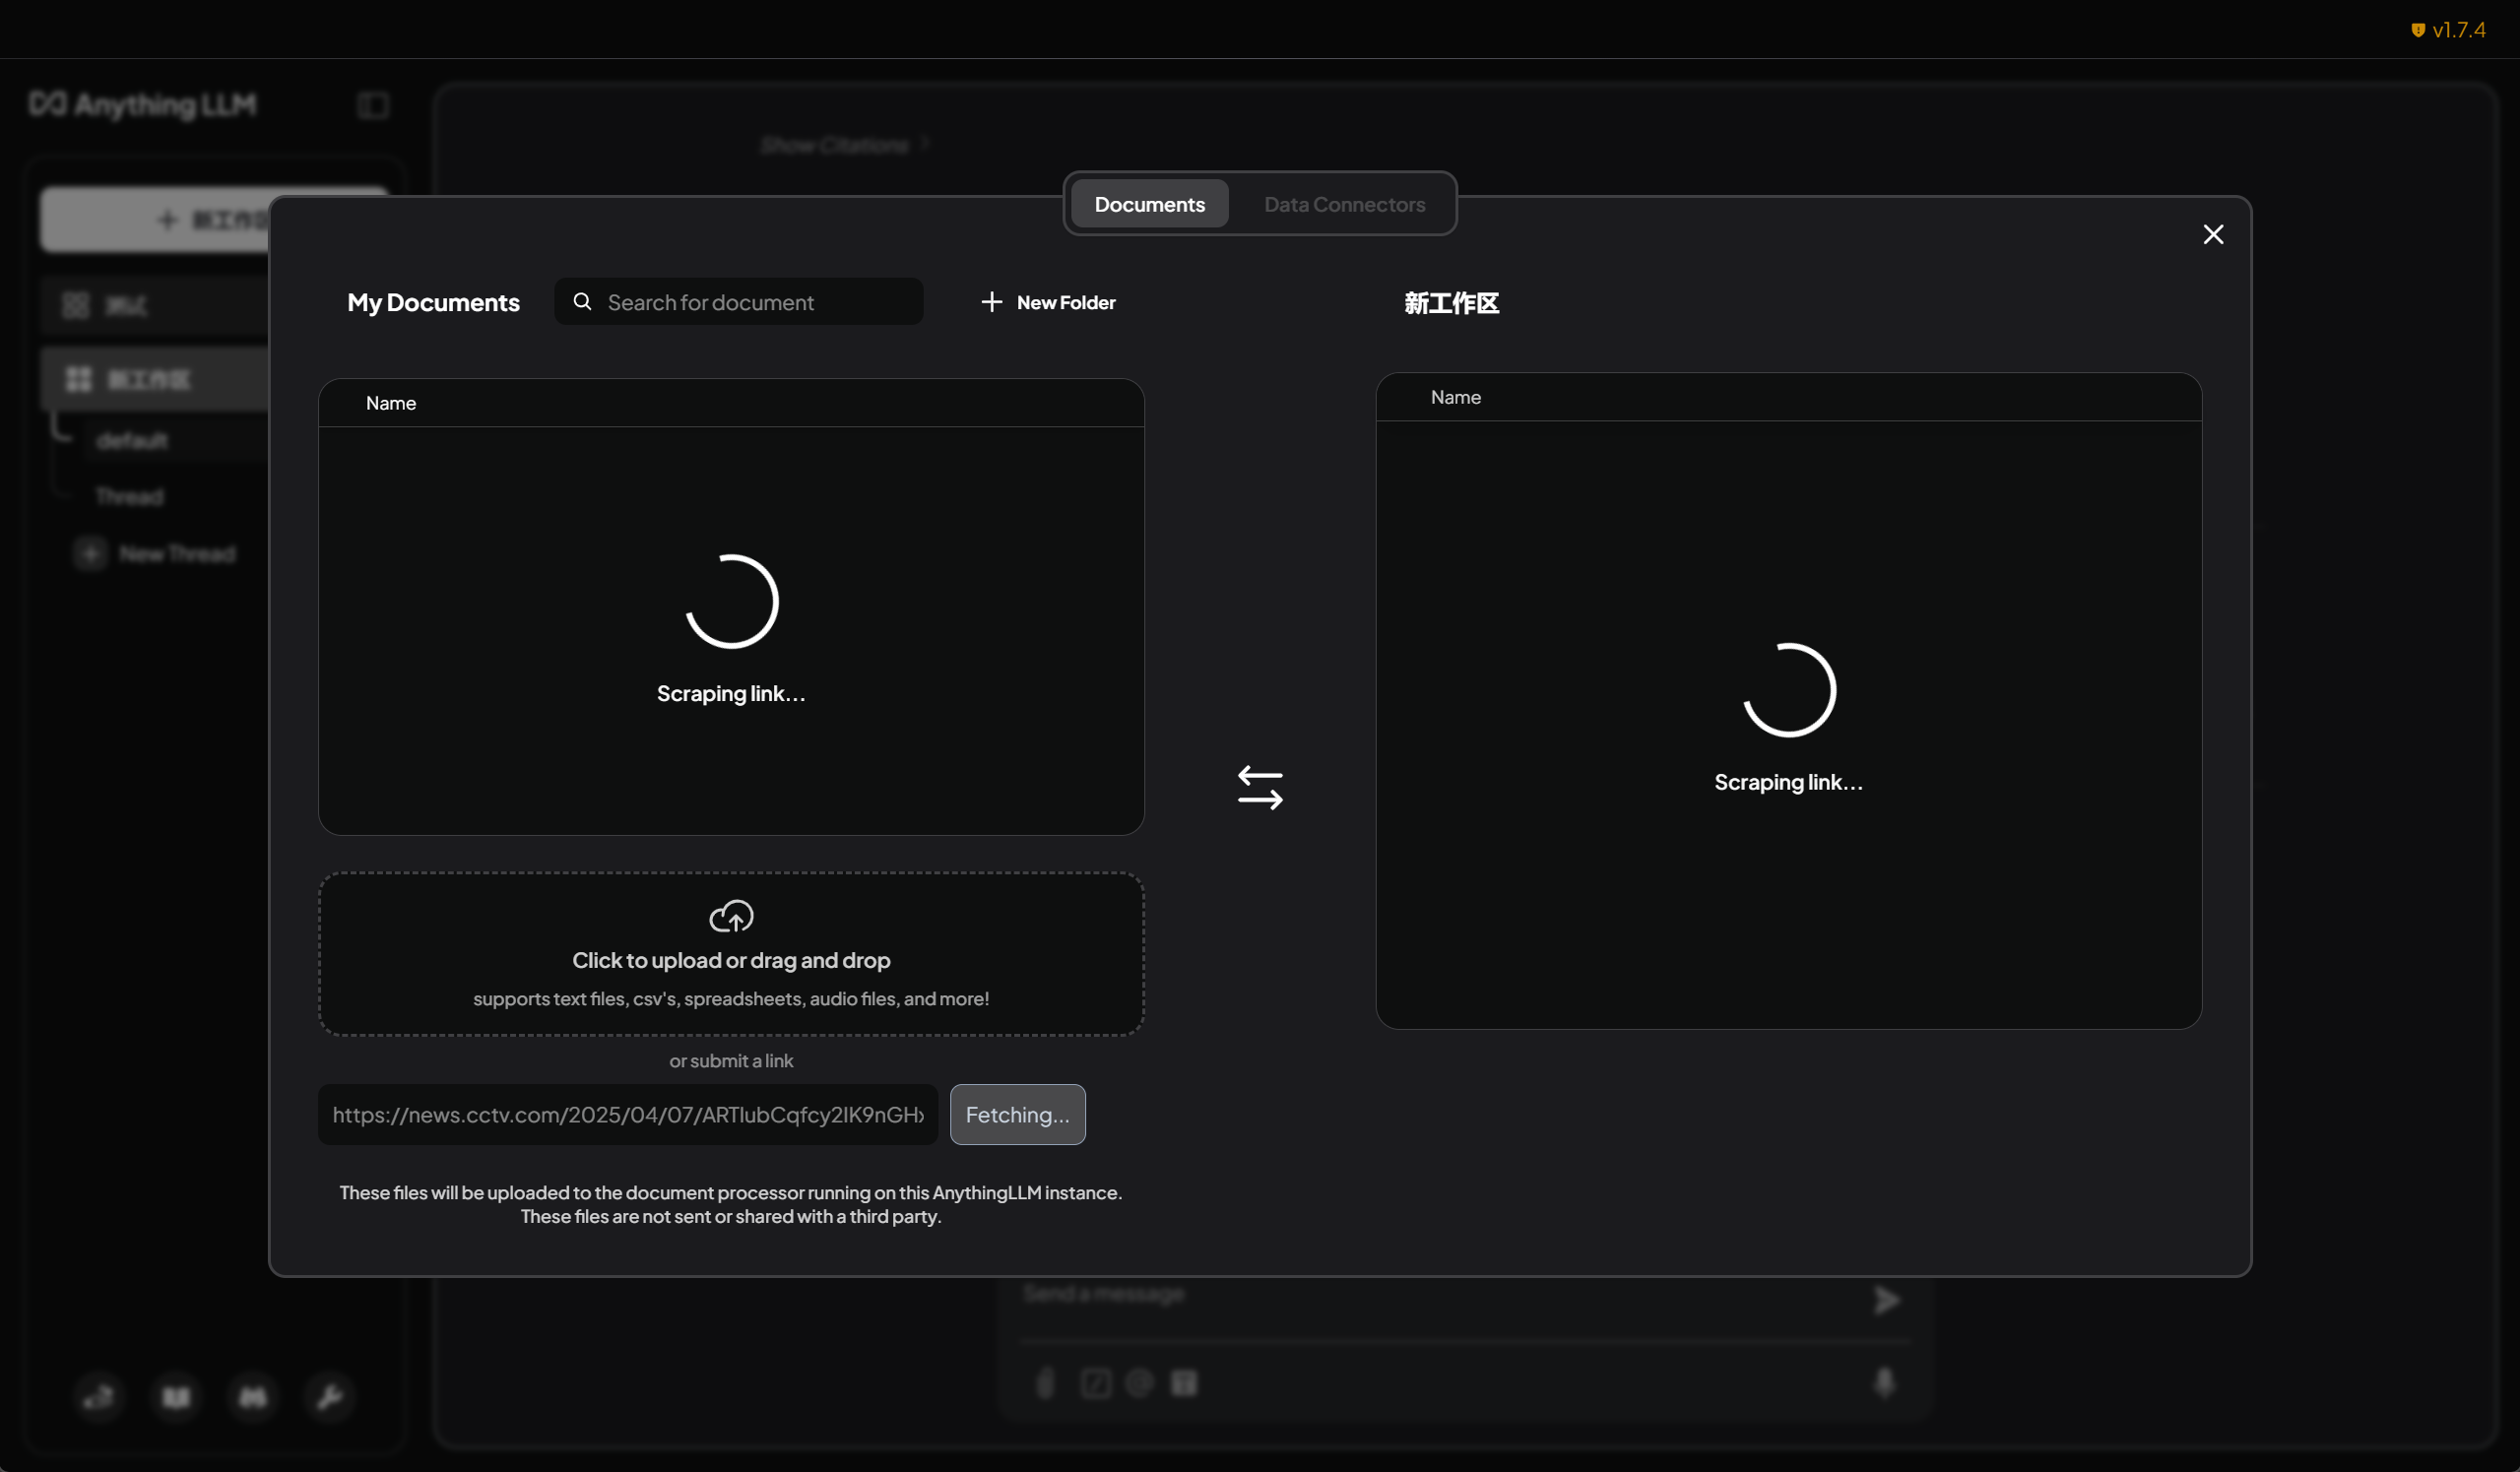Open the Data Connectors tab
This screenshot has height=1472, width=2520.
coord(1344,204)
